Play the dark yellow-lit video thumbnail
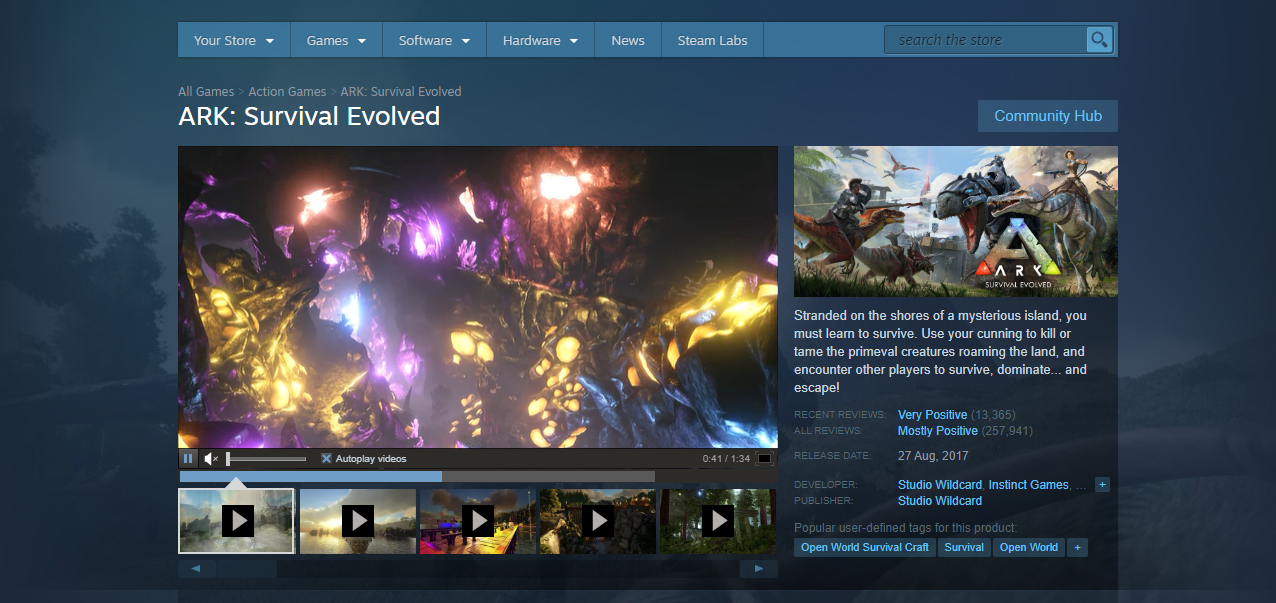Screen dimensions: 1276x603 click(x=597, y=521)
